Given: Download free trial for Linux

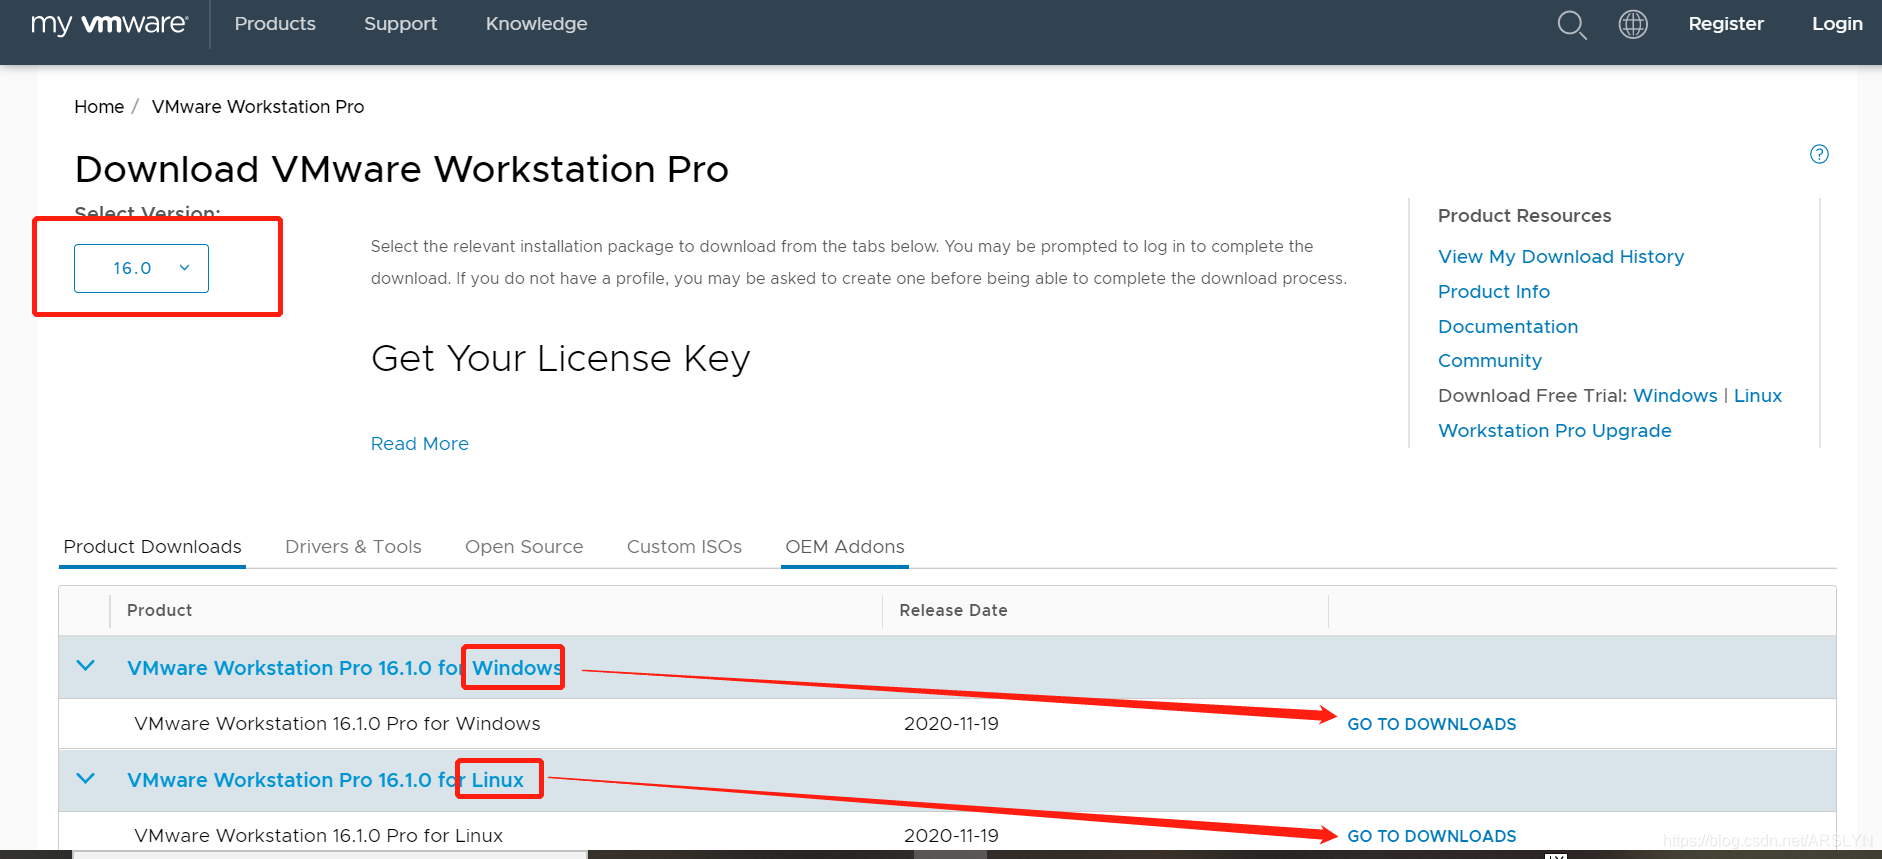Looking at the screenshot, I should click(x=1758, y=396).
